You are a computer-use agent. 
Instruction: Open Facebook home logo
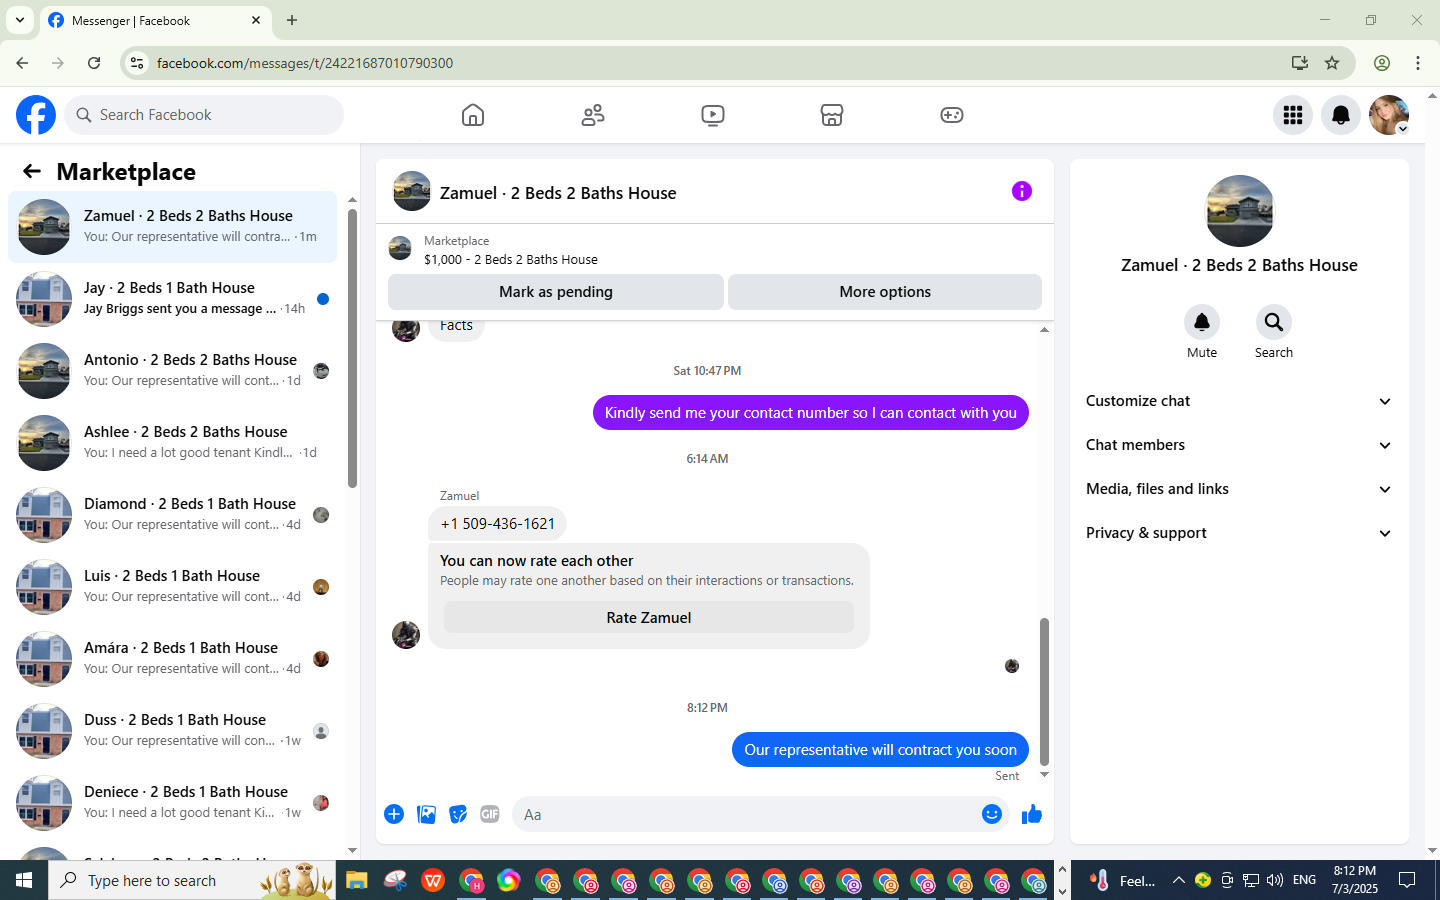click(36, 115)
